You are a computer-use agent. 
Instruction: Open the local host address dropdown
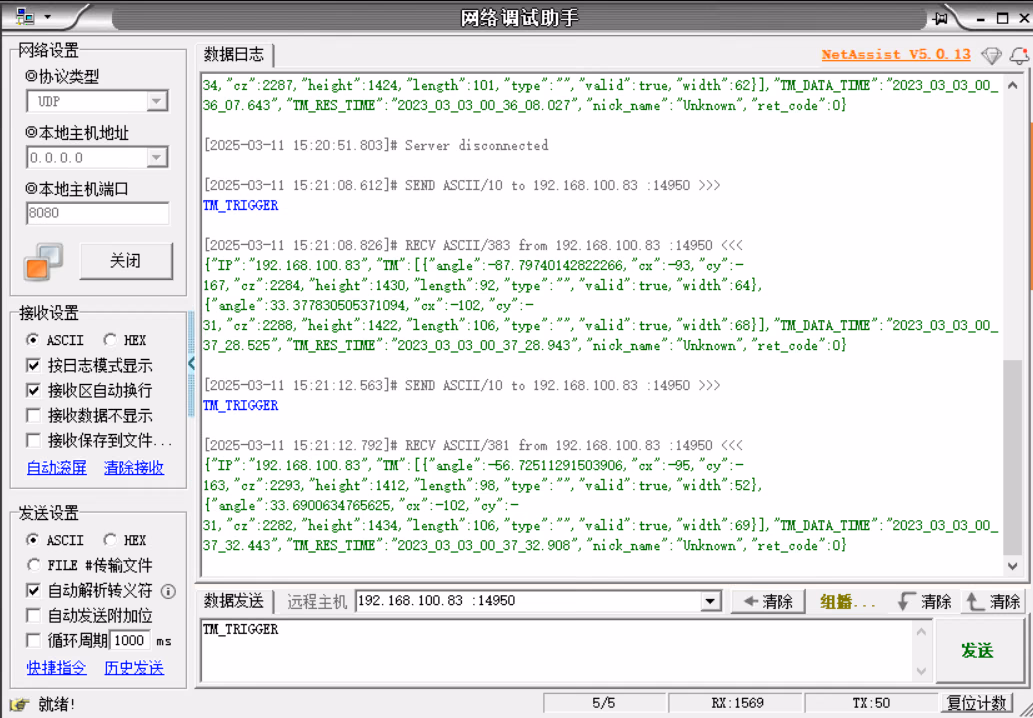tap(157, 157)
